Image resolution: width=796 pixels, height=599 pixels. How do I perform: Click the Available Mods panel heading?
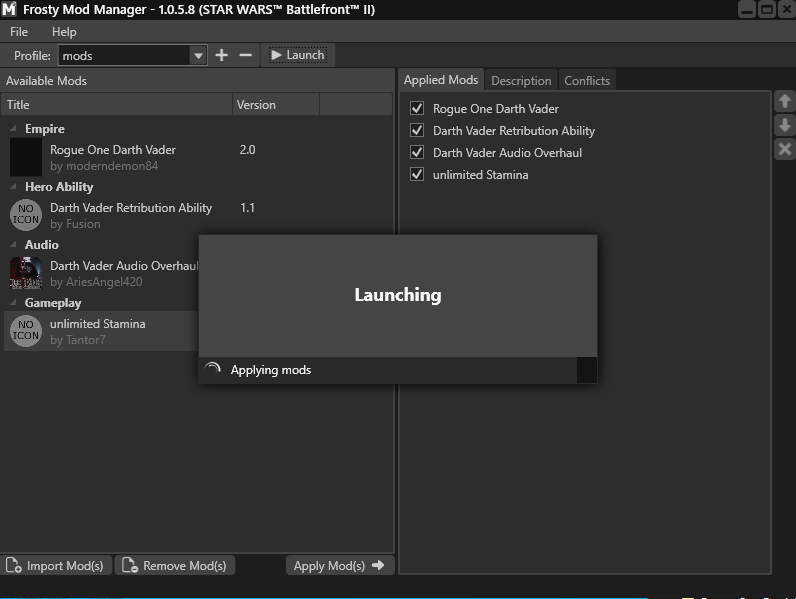tap(46, 81)
